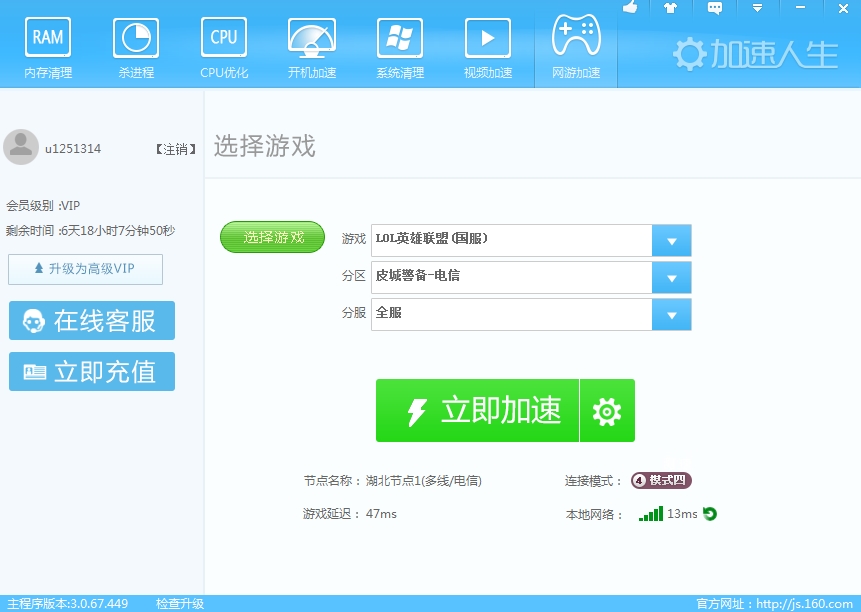Click the gear icon beside 立即加速
This screenshot has width=861, height=612.
point(606,410)
